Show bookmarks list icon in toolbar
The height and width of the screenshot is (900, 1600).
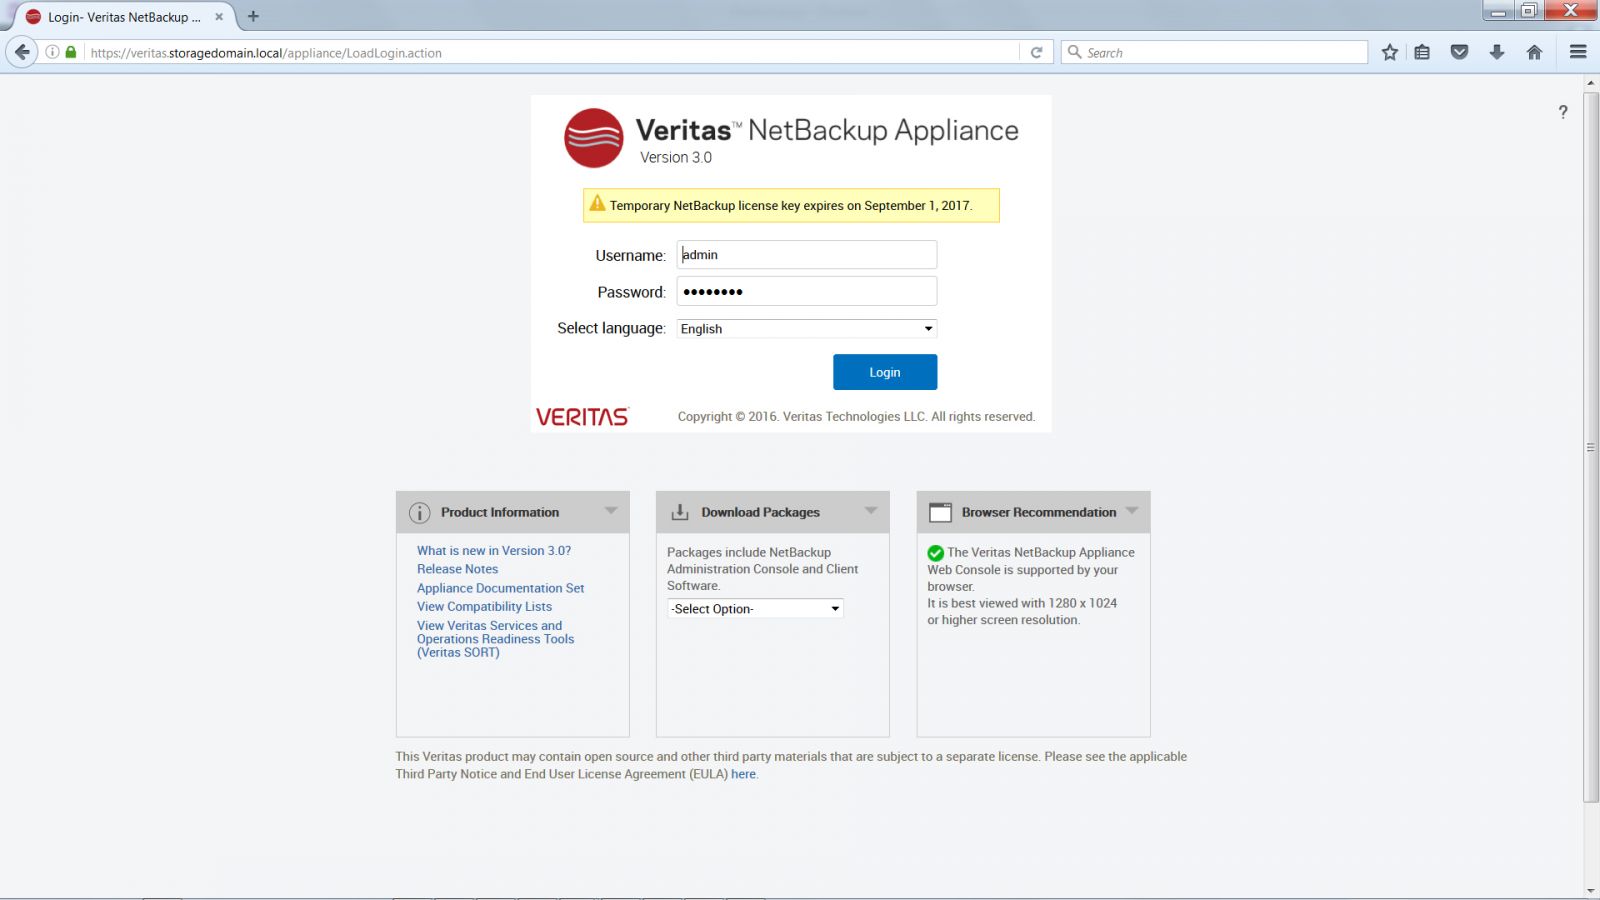pyautogui.click(x=1422, y=52)
